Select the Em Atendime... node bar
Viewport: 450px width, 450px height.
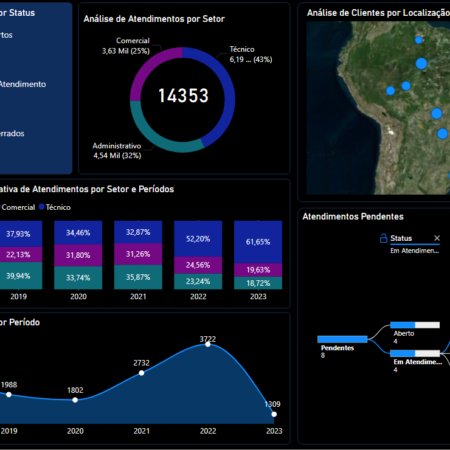415,353
